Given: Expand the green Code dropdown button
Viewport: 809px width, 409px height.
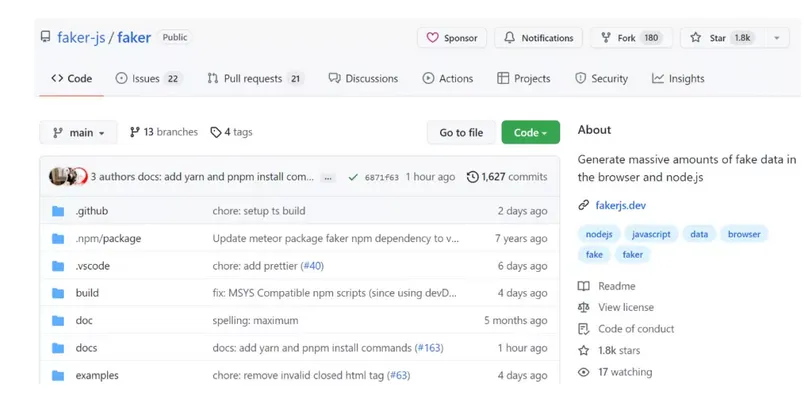Looking at the screenshot, I should [530, 132].
